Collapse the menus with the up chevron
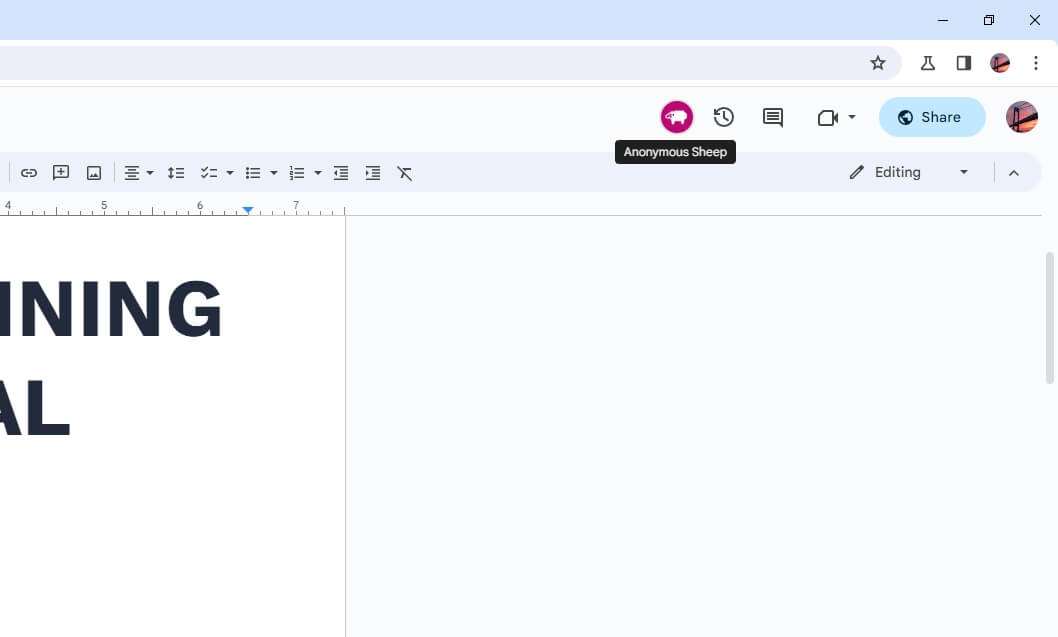 1014,172
